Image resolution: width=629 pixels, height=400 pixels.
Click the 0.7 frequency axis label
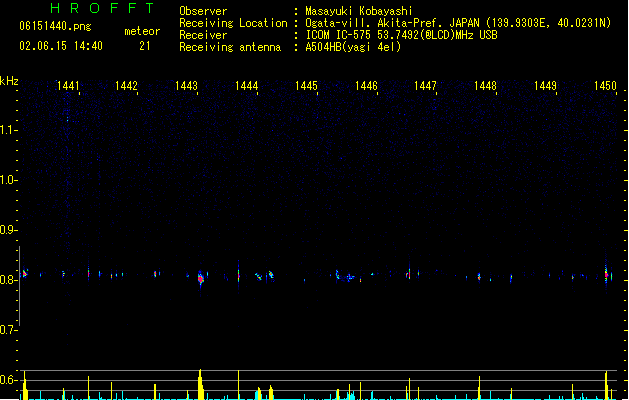[x=8, y=330]
